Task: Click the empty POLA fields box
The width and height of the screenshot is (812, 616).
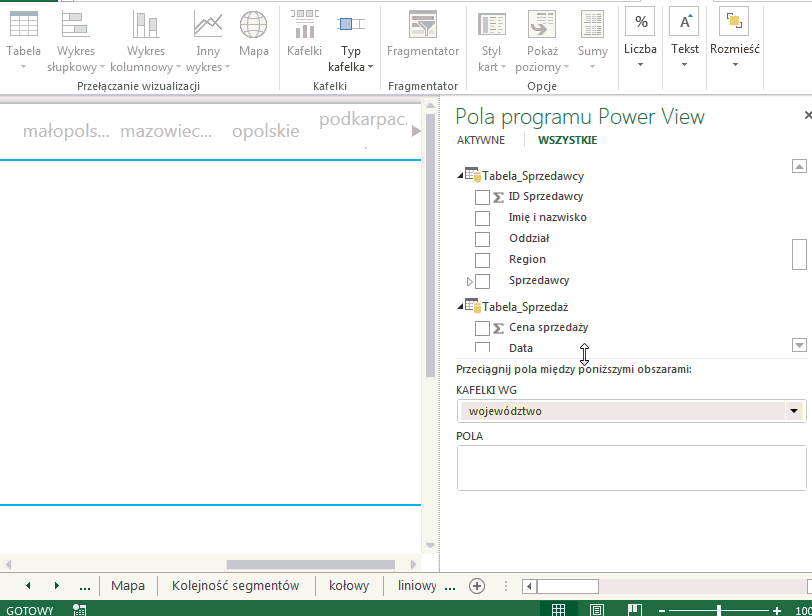Action: pos(631,468)
